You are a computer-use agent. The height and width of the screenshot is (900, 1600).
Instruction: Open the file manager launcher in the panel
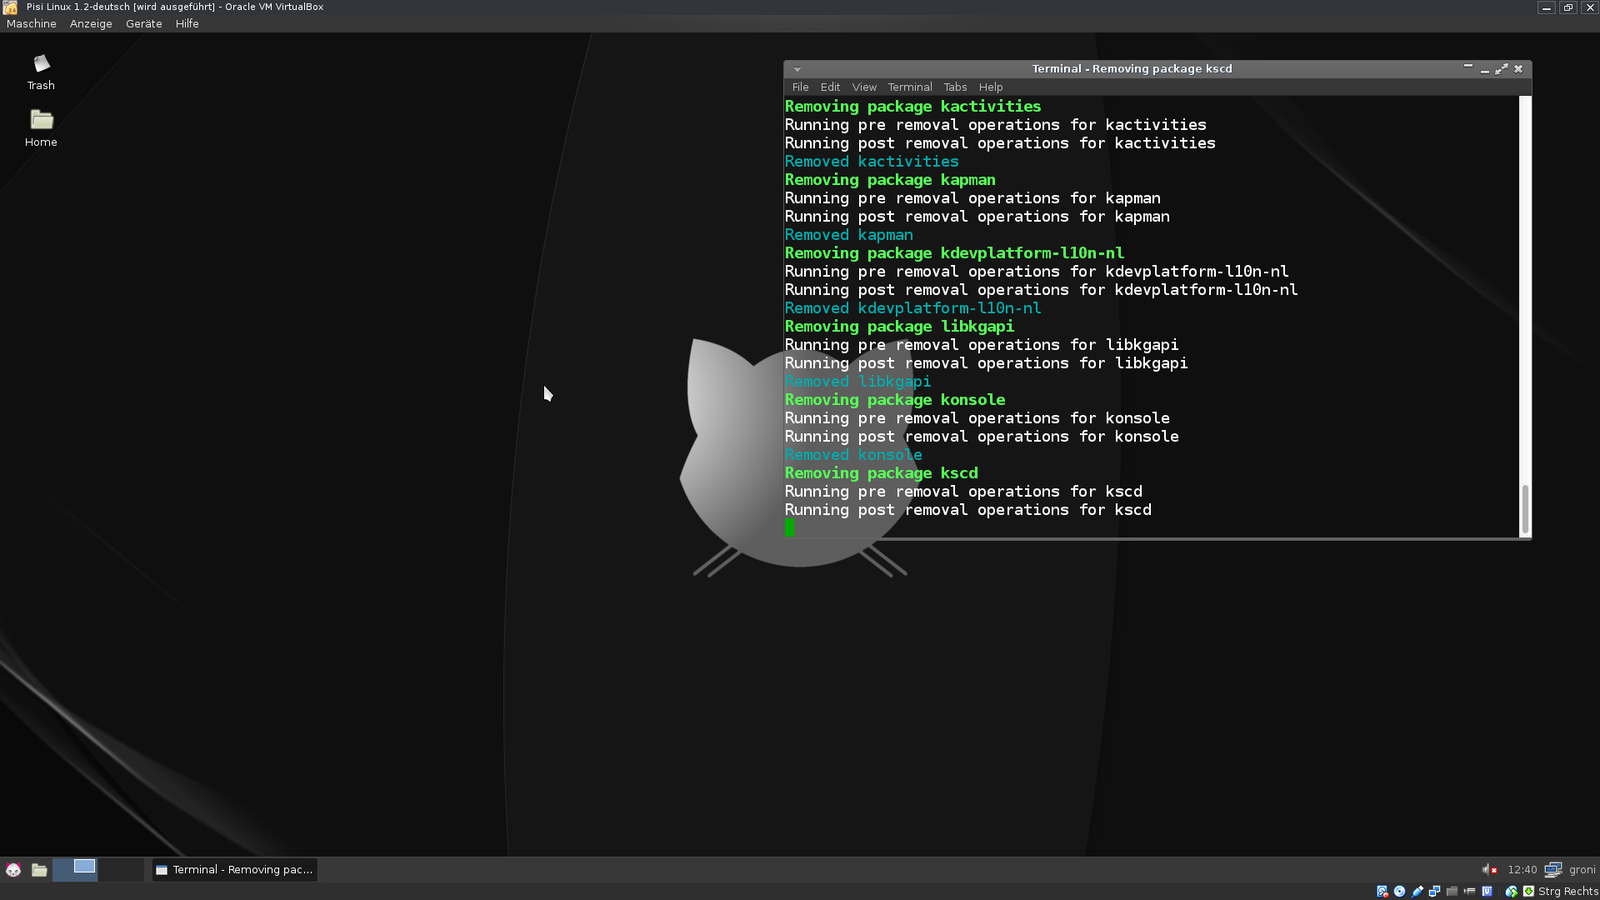(x=39, y=870)
